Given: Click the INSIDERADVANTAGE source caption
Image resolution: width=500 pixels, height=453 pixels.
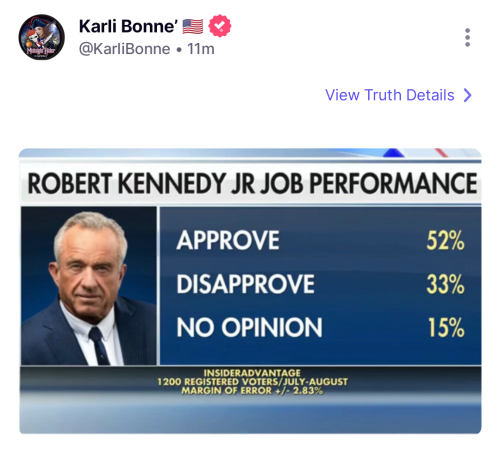Looking at the screenshot, I should 252,373.
